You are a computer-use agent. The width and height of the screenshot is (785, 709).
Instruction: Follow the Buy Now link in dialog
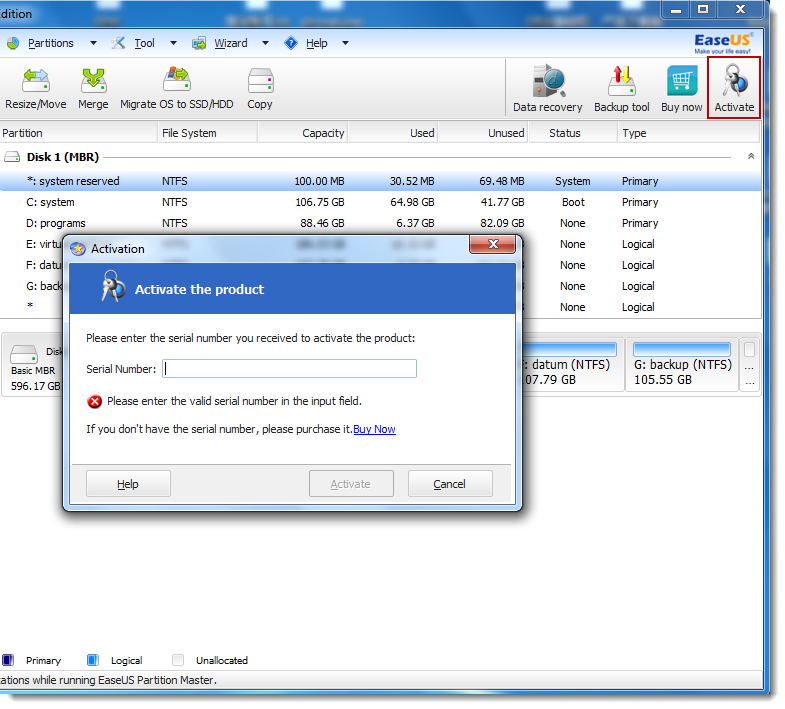(x=374, y=429)
